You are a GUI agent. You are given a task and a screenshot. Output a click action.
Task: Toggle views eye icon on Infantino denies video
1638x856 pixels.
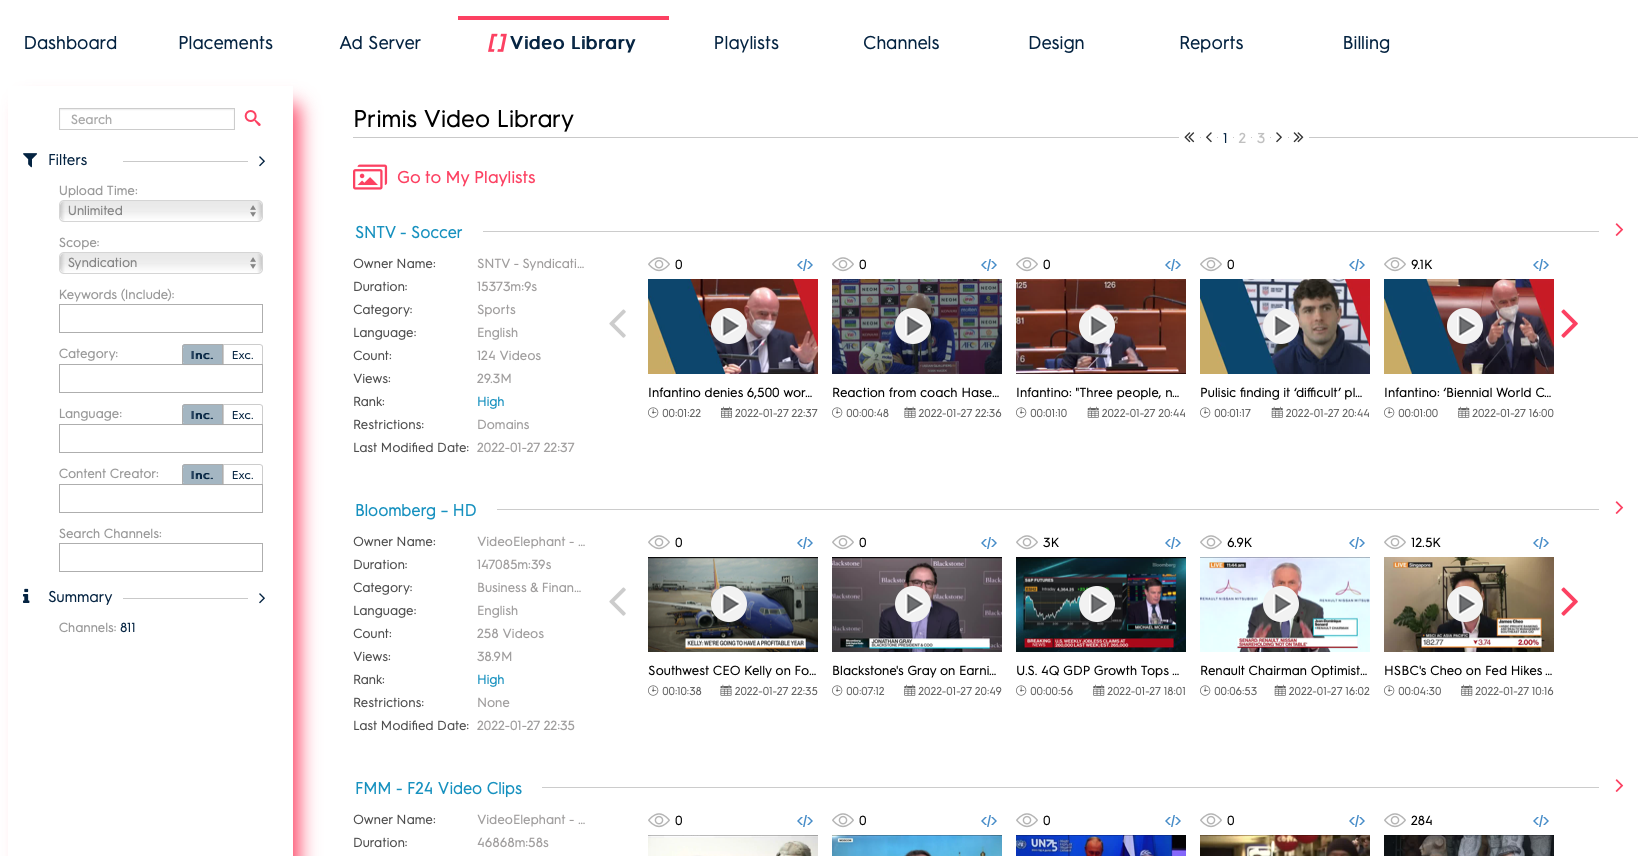[659, 264]
